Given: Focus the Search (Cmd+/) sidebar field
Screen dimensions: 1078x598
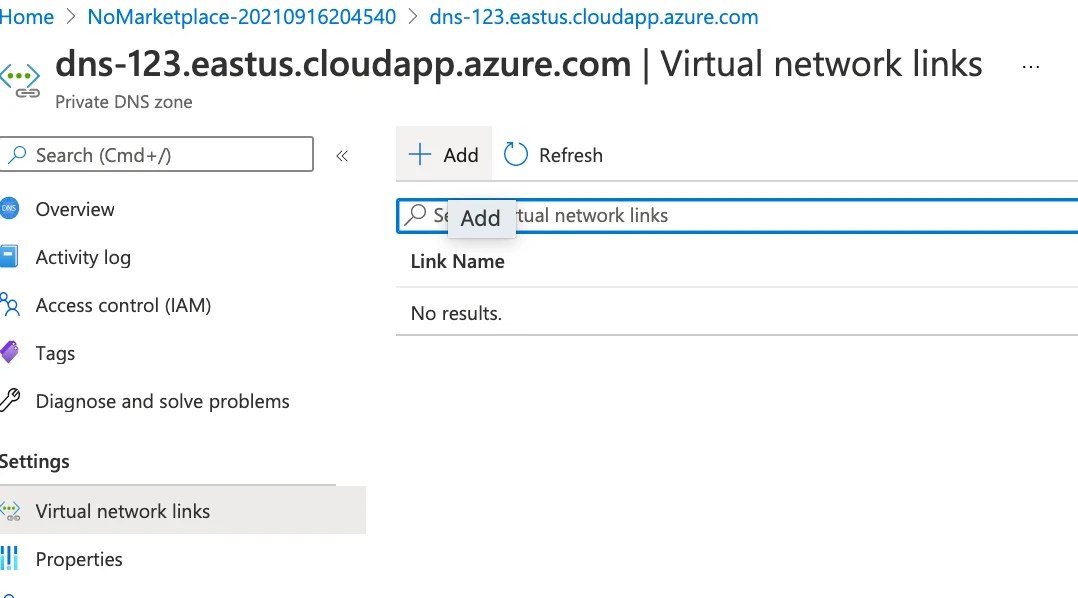Looking at the screenshot, I should pos(157,155).
